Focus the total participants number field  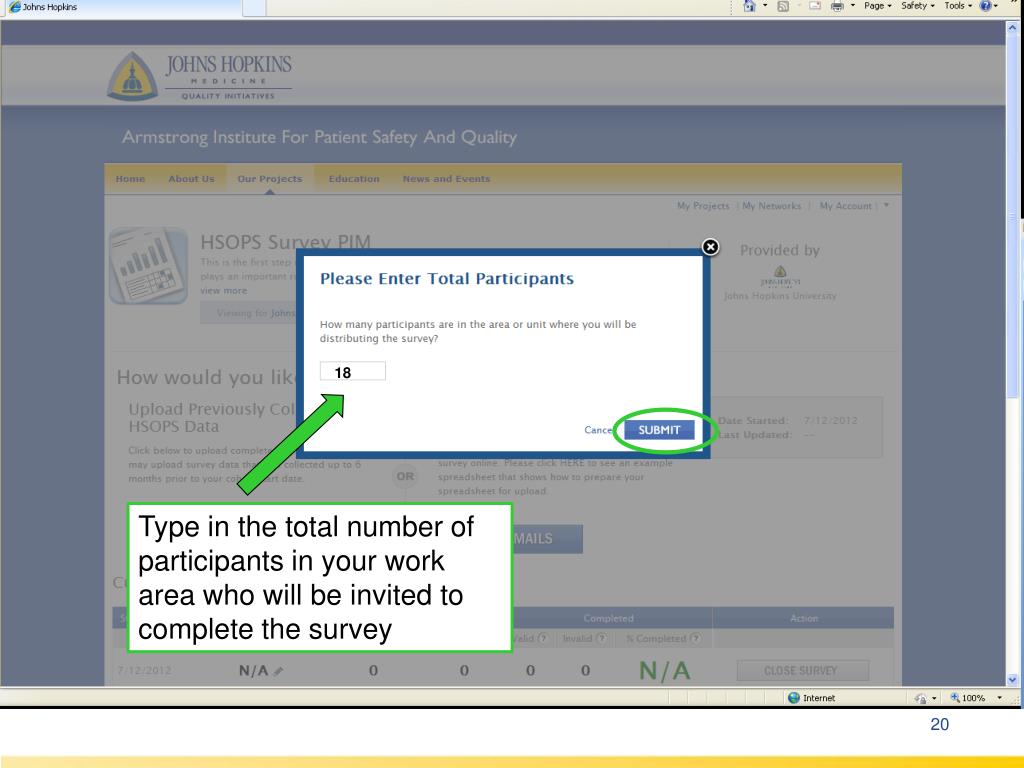353,371
